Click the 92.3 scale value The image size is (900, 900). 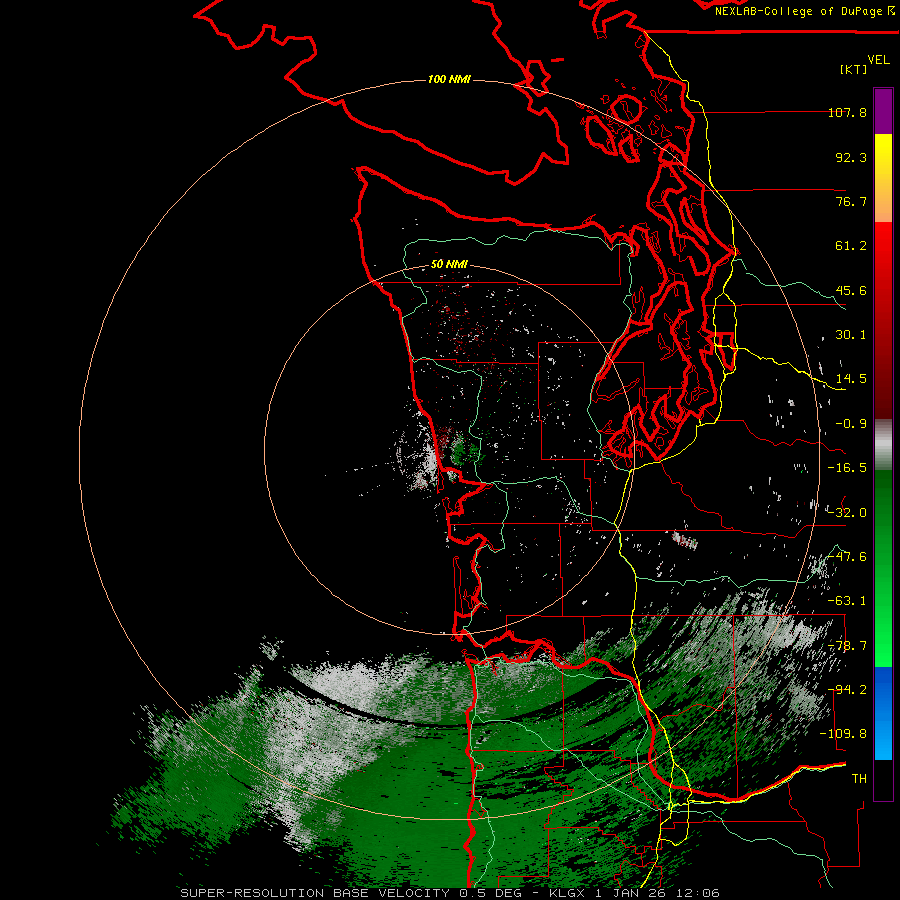(x=851, y=157)
